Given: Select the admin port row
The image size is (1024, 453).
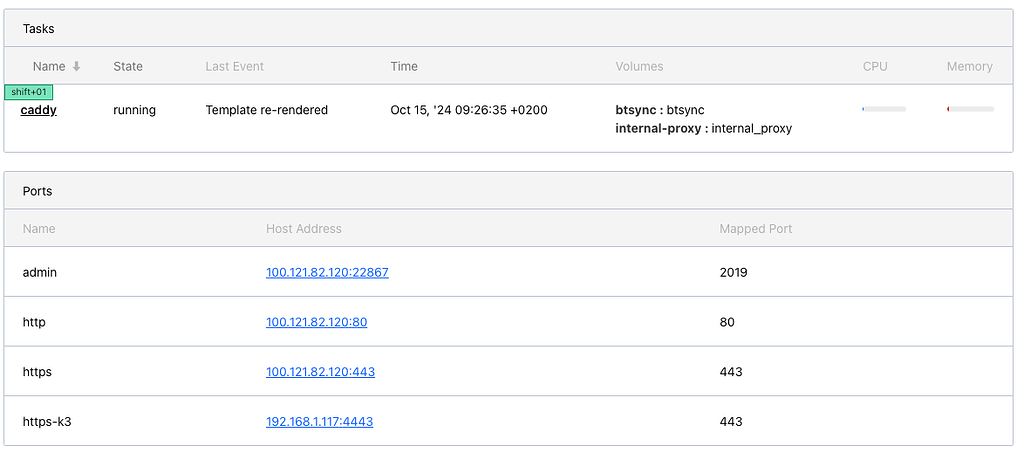Looking at the screenshot, I should click(40, 272).
